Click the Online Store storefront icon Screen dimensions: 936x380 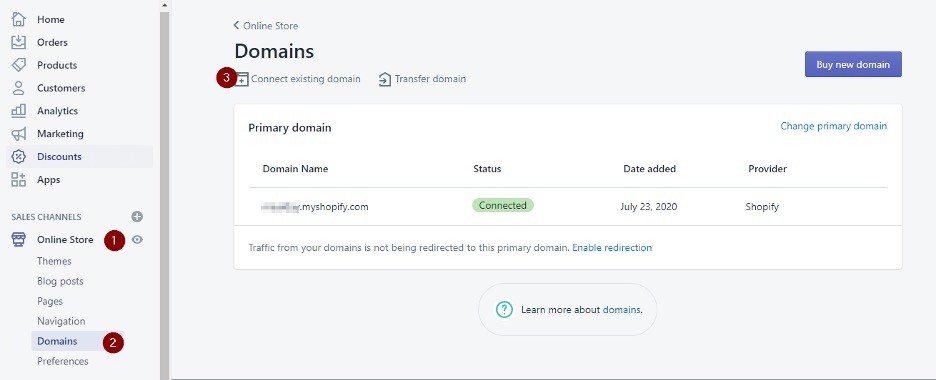[19, 239]
